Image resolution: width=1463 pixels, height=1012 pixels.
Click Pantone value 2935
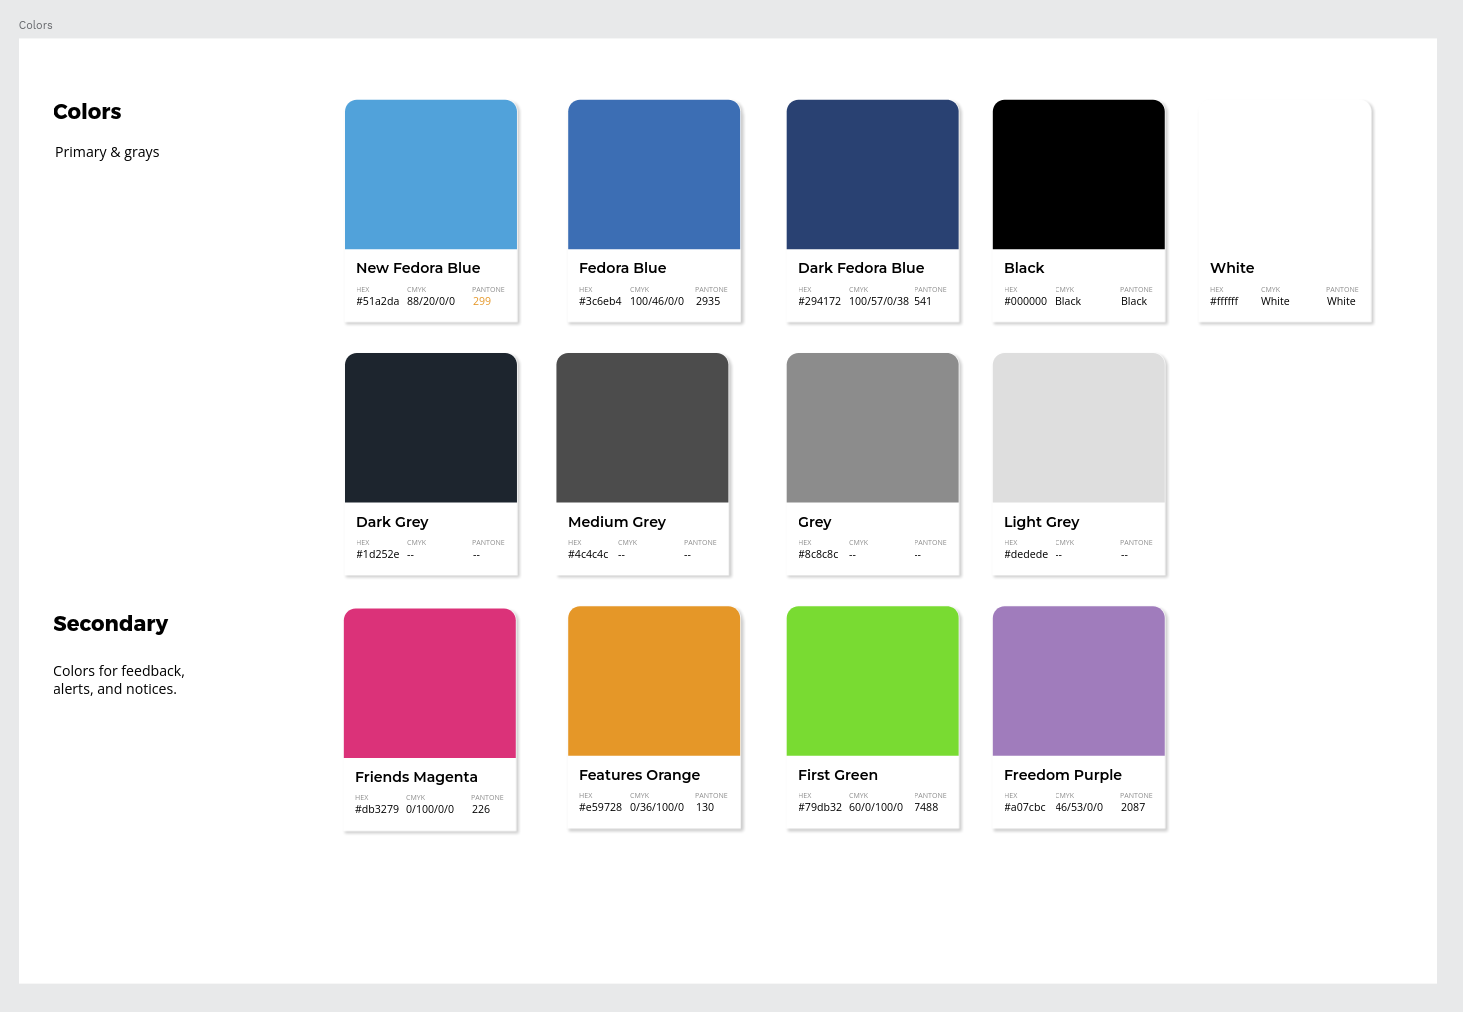click(x=708, y=301)
